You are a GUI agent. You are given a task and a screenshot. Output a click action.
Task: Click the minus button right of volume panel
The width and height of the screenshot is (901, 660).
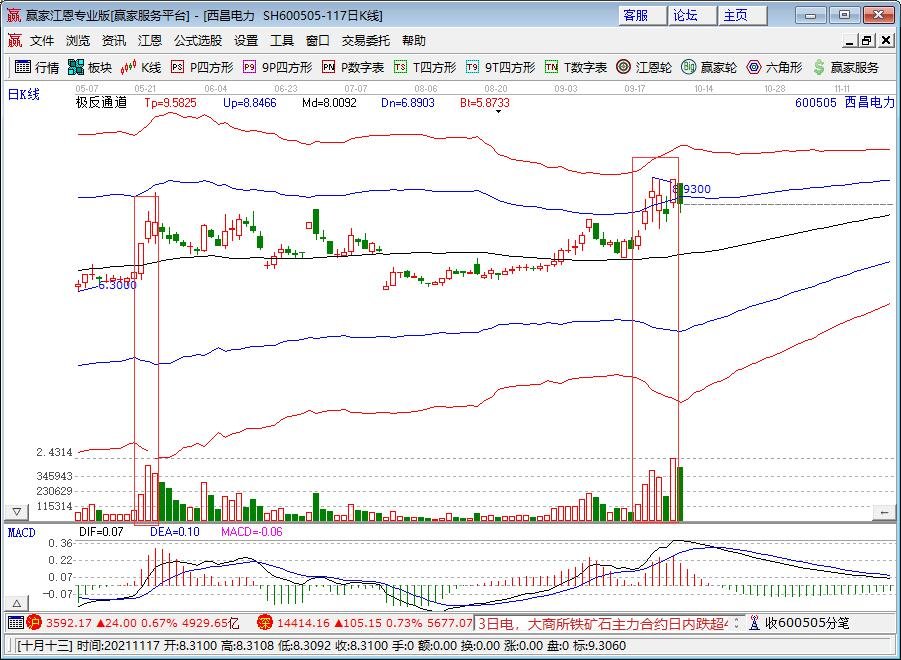[x=884, y=512]
